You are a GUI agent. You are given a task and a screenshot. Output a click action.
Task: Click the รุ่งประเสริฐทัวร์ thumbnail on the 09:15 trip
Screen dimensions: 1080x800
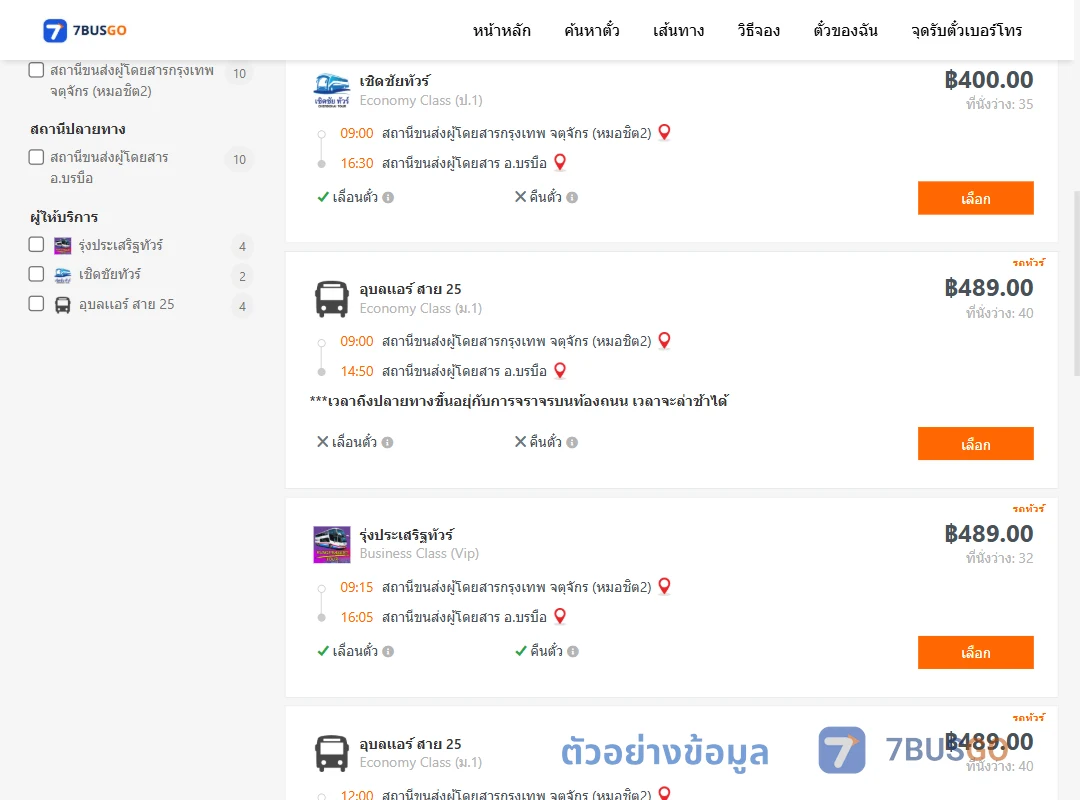click(331, 544)
